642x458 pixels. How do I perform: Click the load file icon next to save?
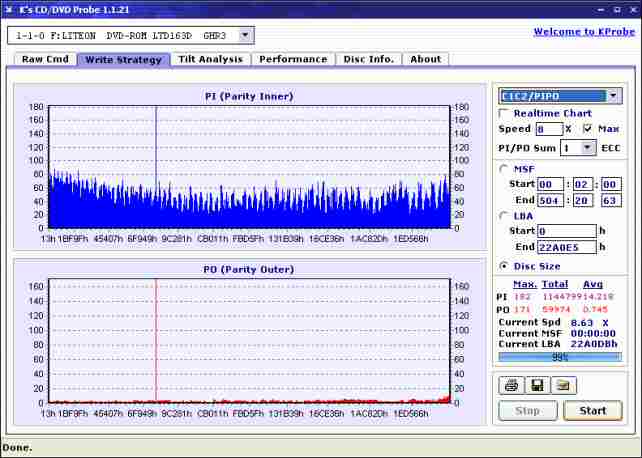[563, 386]
